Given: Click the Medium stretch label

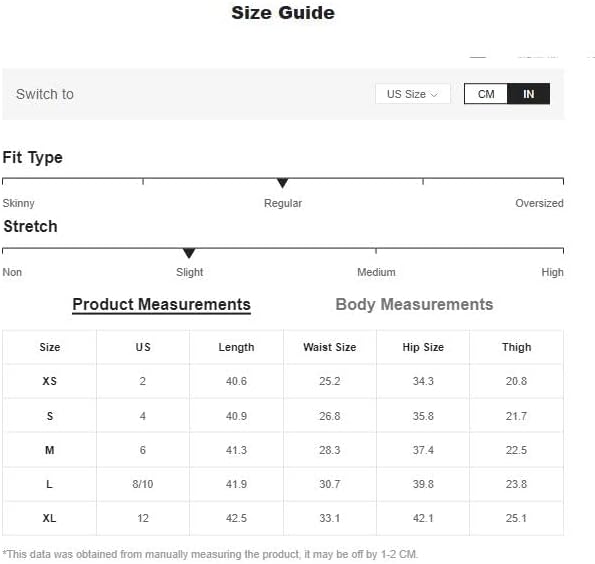Looking at the screenshot, I should pyautogui.click(x=376, y=272).
